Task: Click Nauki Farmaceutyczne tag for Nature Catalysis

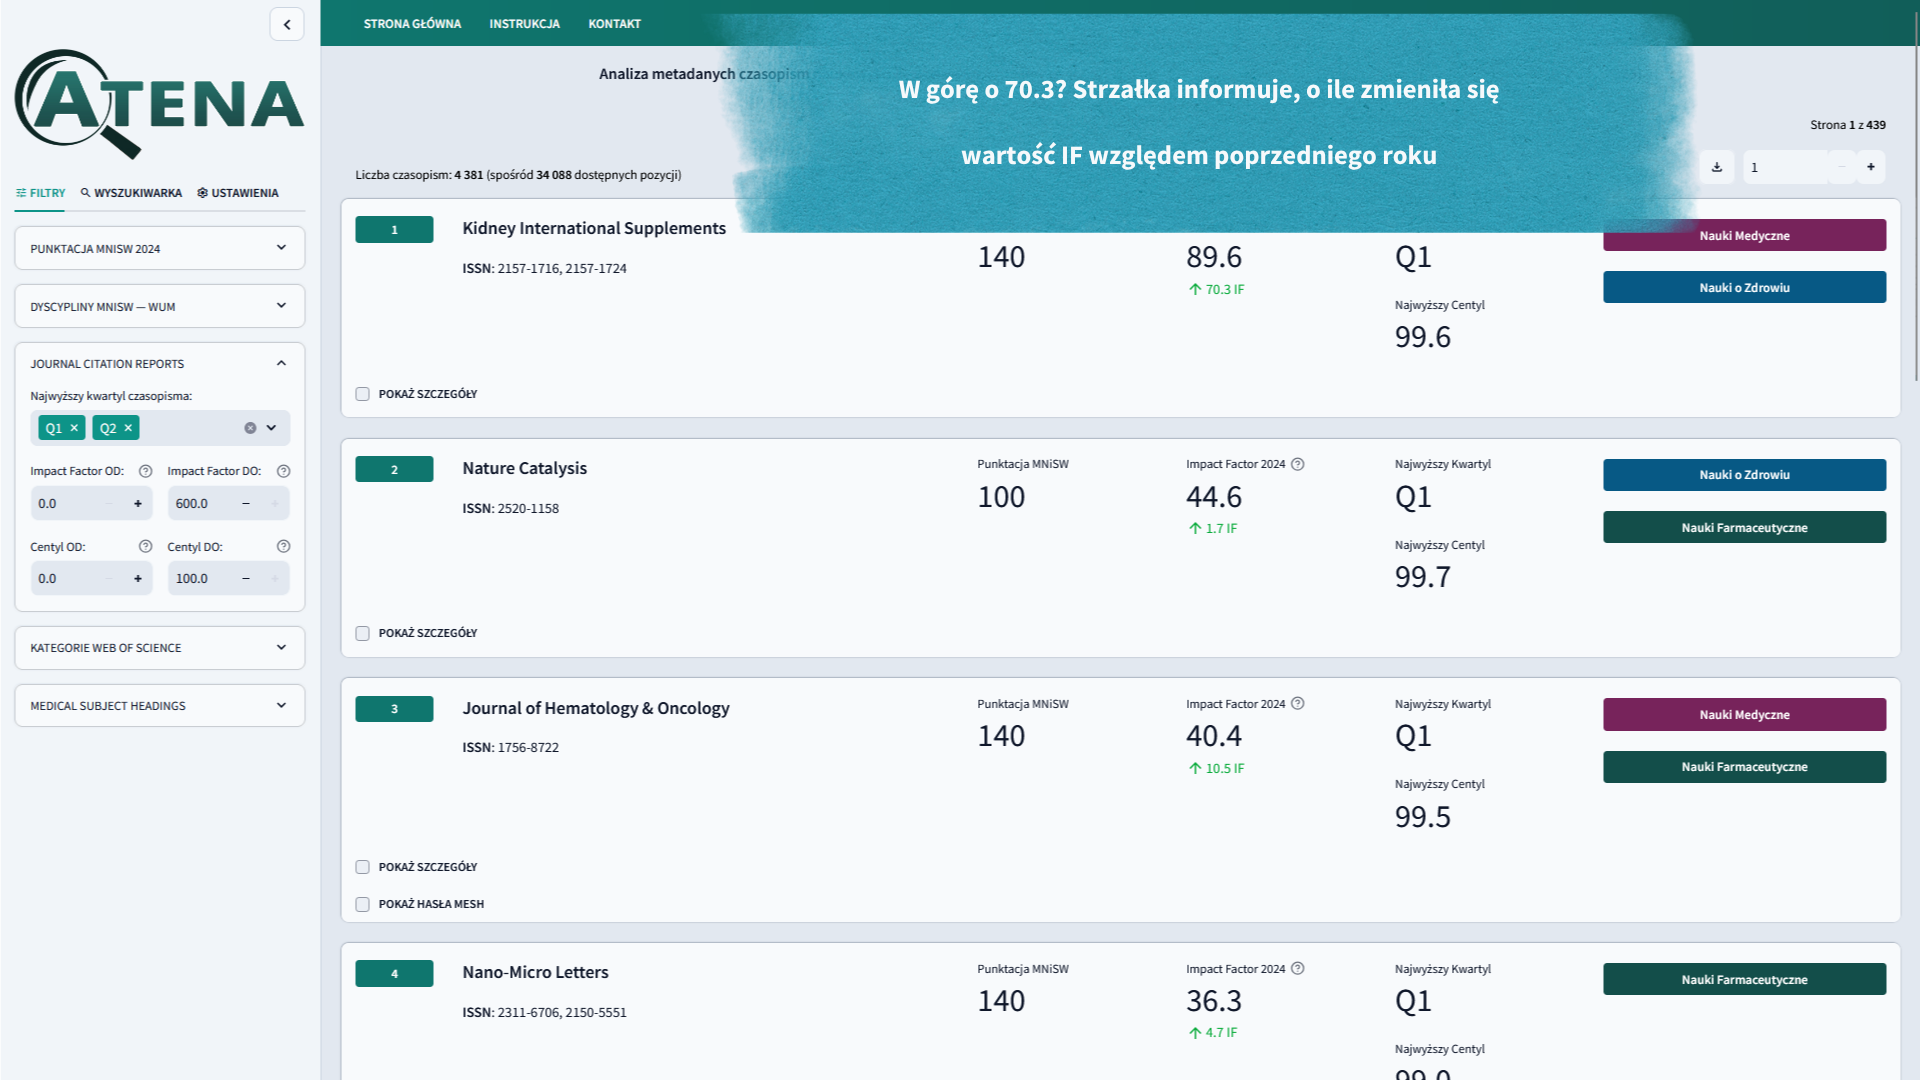Action: [1744, 527]
